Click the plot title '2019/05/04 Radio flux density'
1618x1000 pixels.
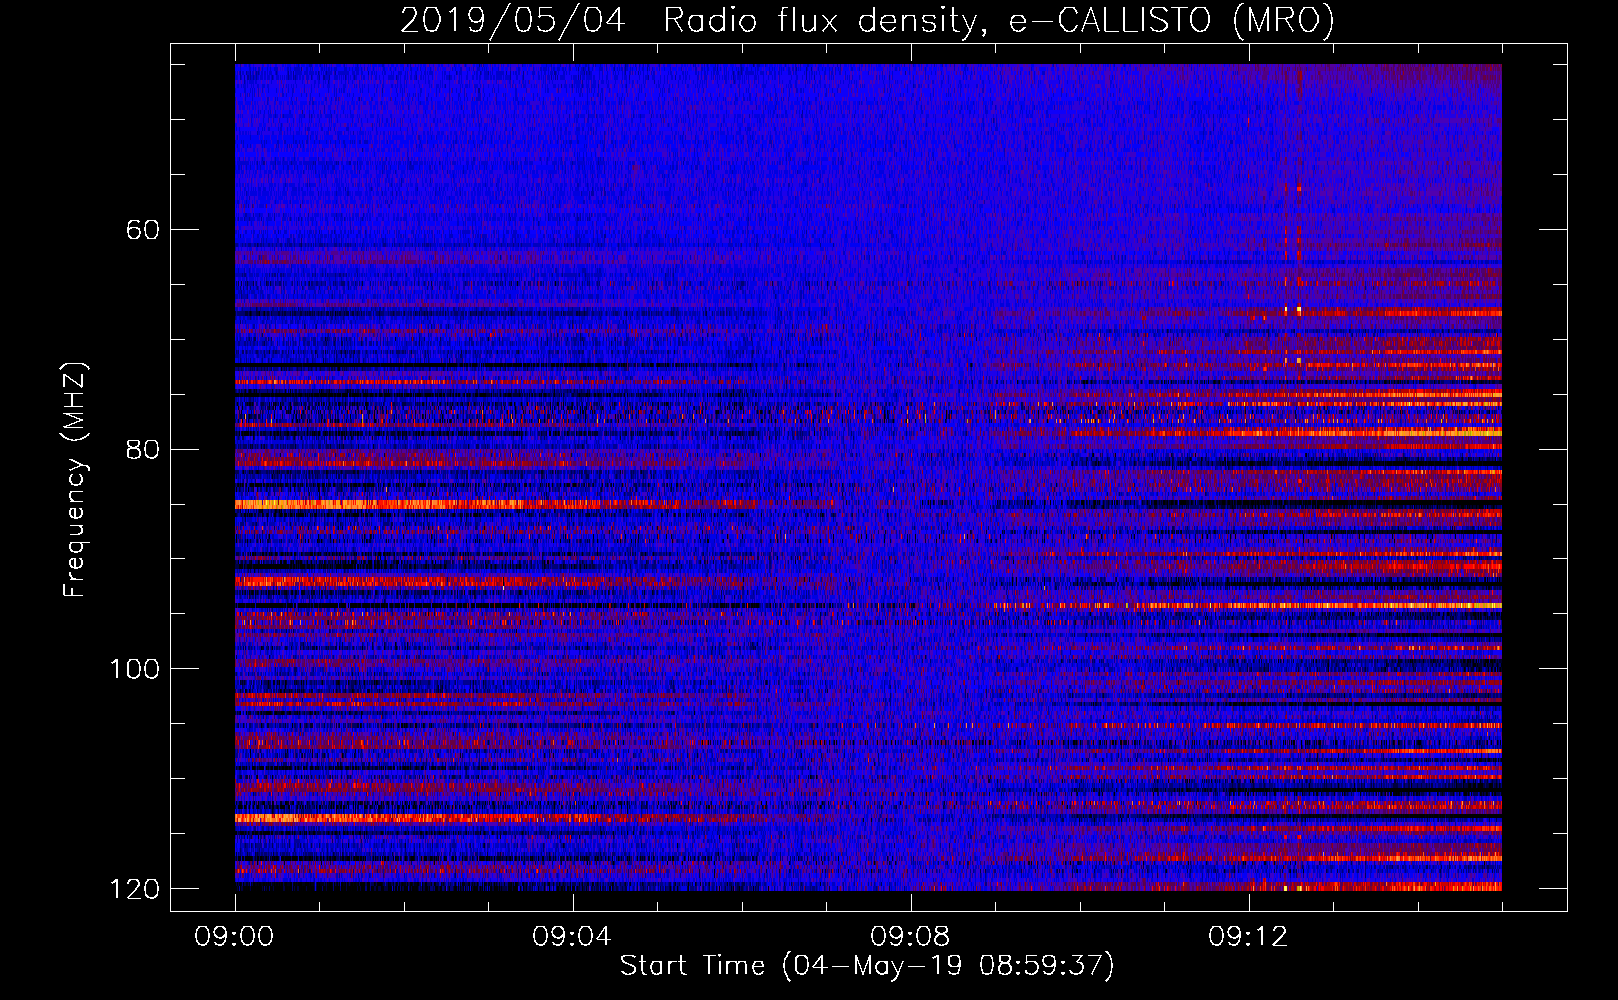tap(867, 20)
